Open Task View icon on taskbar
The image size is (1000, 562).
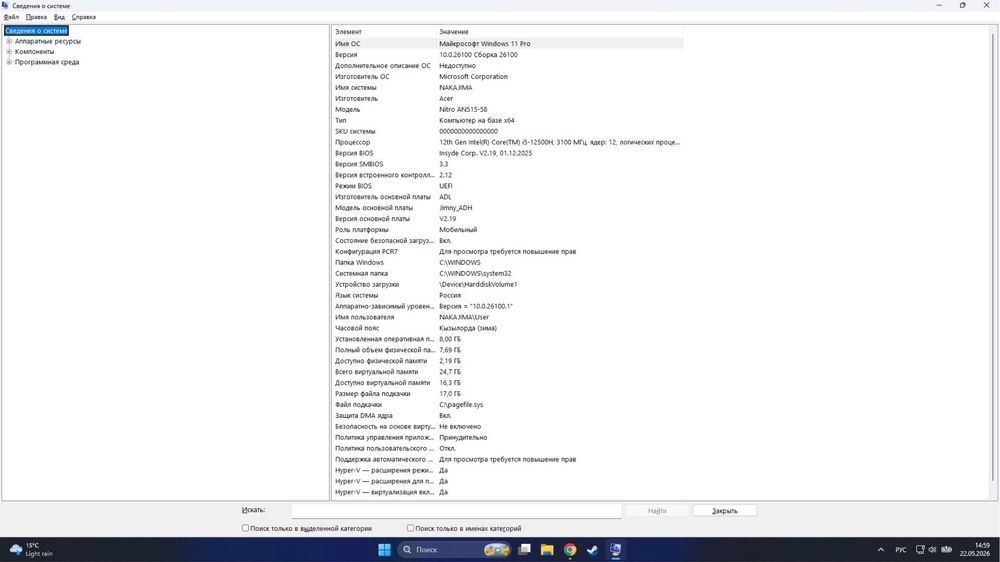pyautogui.click(x=524, y=550)
